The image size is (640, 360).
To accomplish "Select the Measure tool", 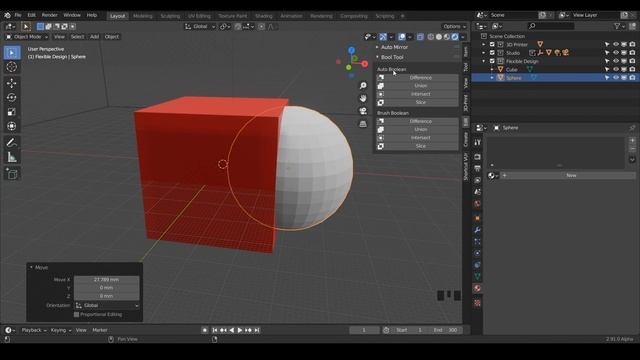I will (11, 157).
